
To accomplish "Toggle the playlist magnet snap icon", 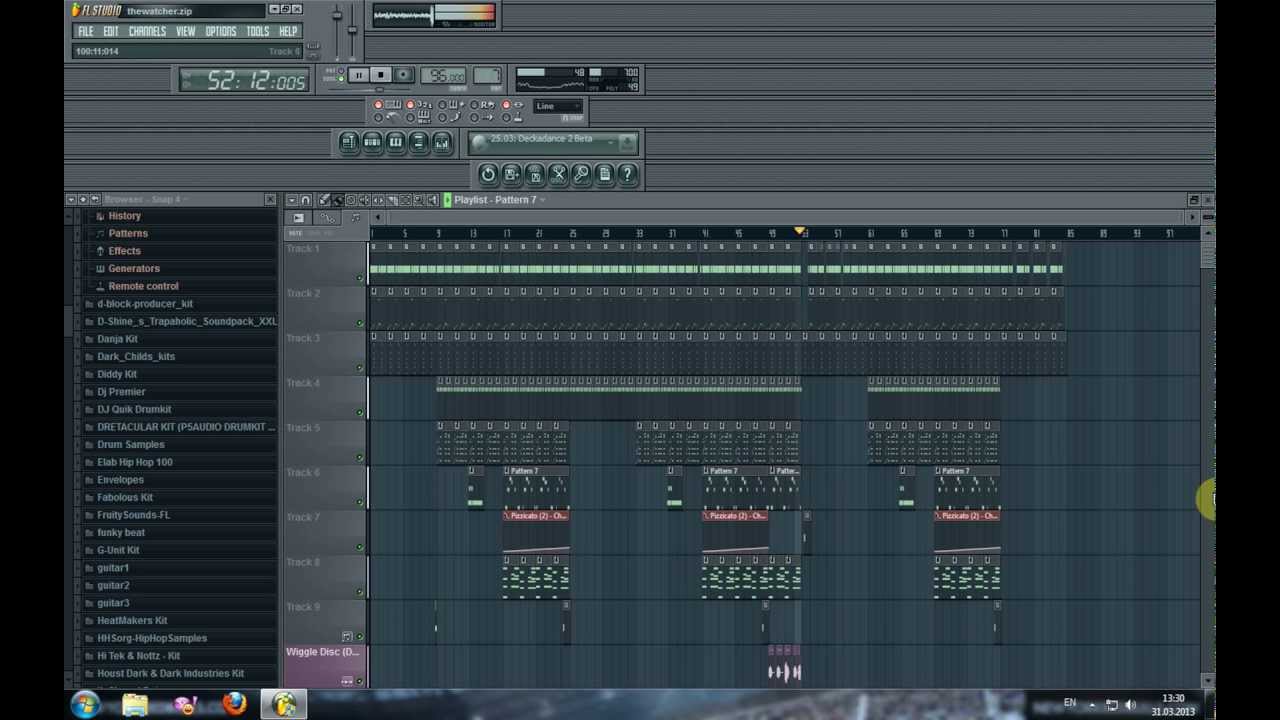I will coord(306,200).
